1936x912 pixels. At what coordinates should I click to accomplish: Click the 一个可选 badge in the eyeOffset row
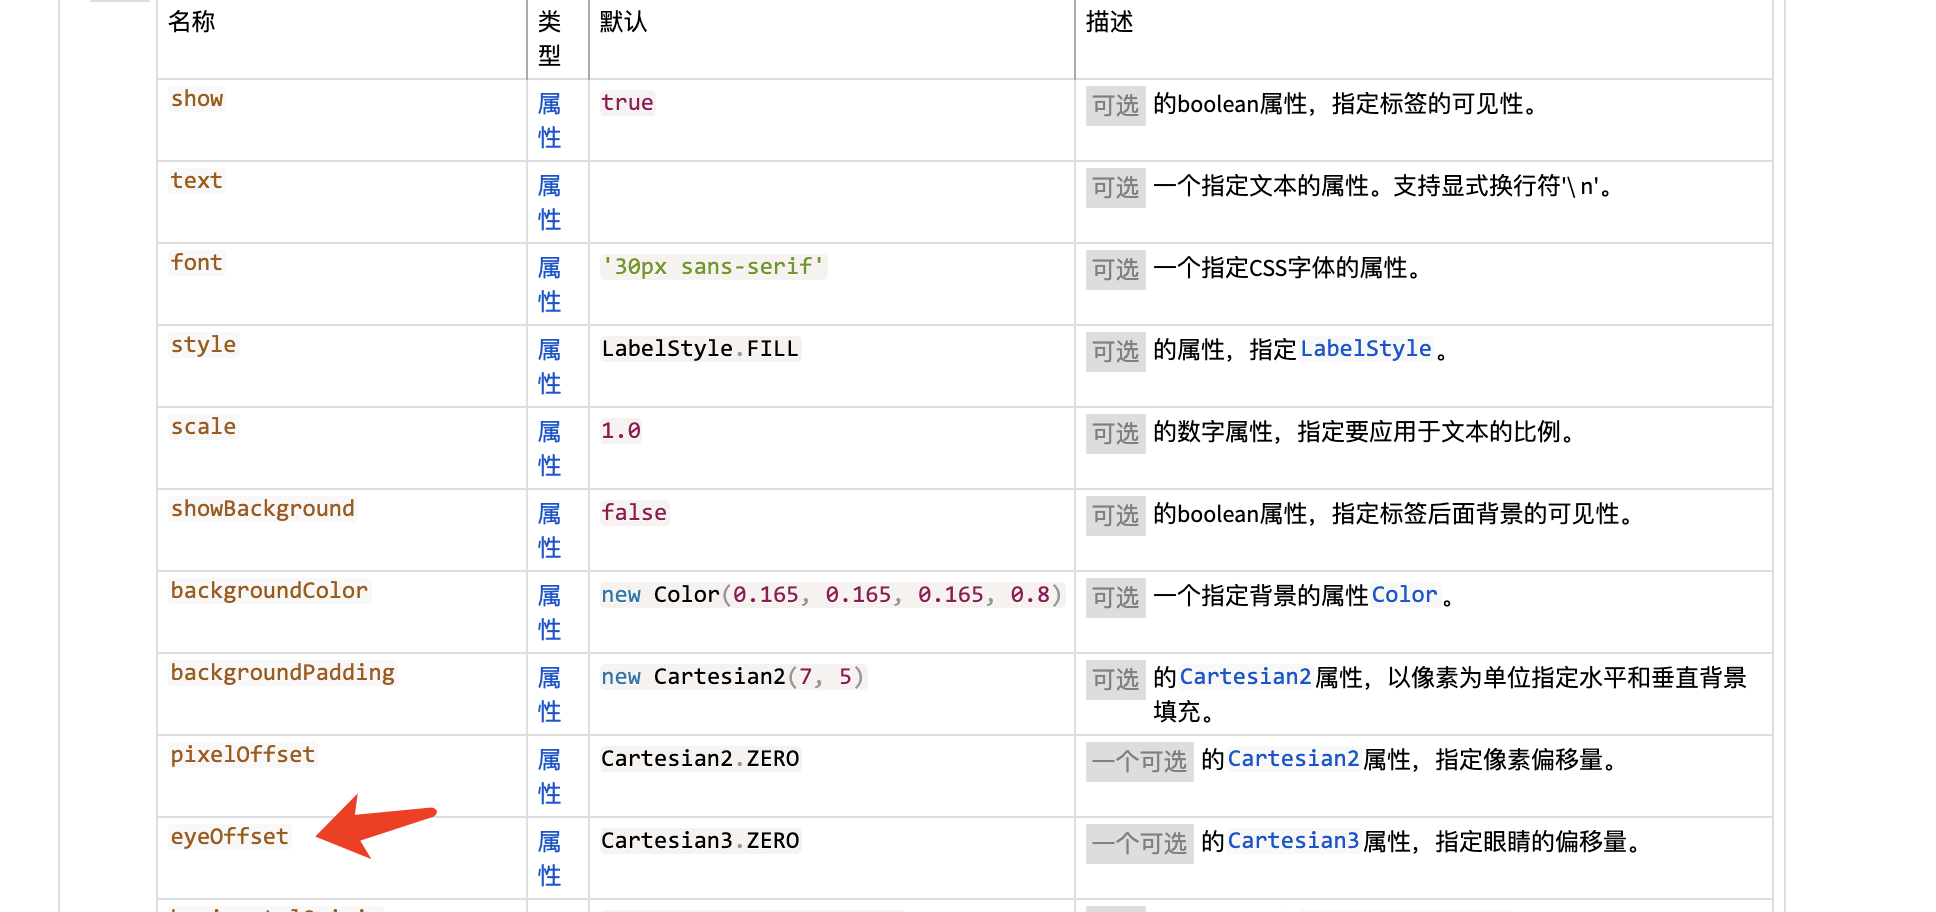(x=1140, y=844)
